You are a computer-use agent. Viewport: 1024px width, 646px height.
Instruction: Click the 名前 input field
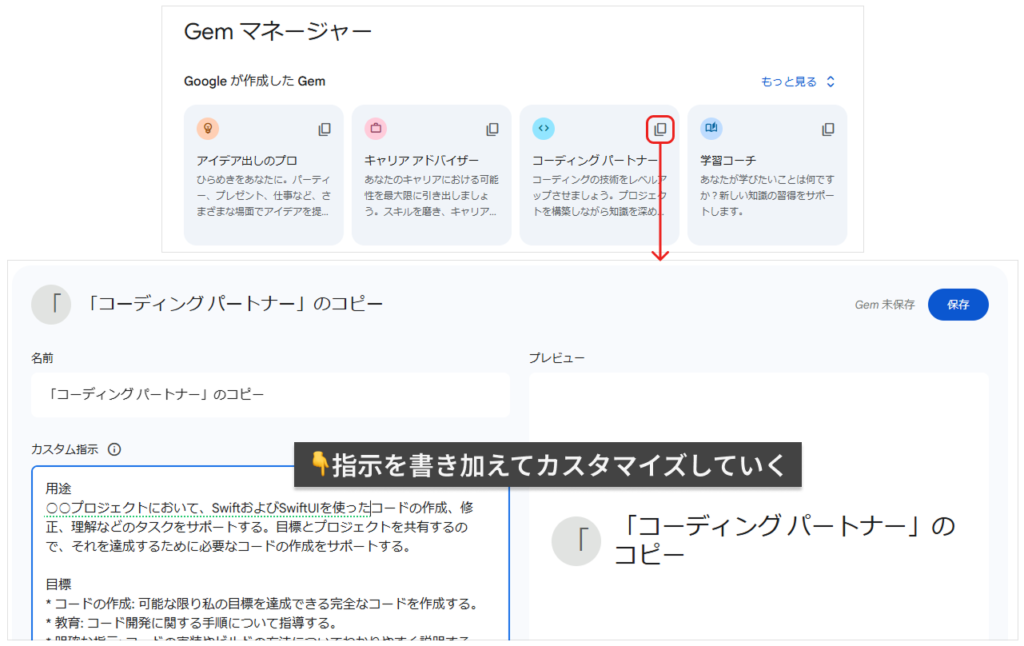[270, 395]
